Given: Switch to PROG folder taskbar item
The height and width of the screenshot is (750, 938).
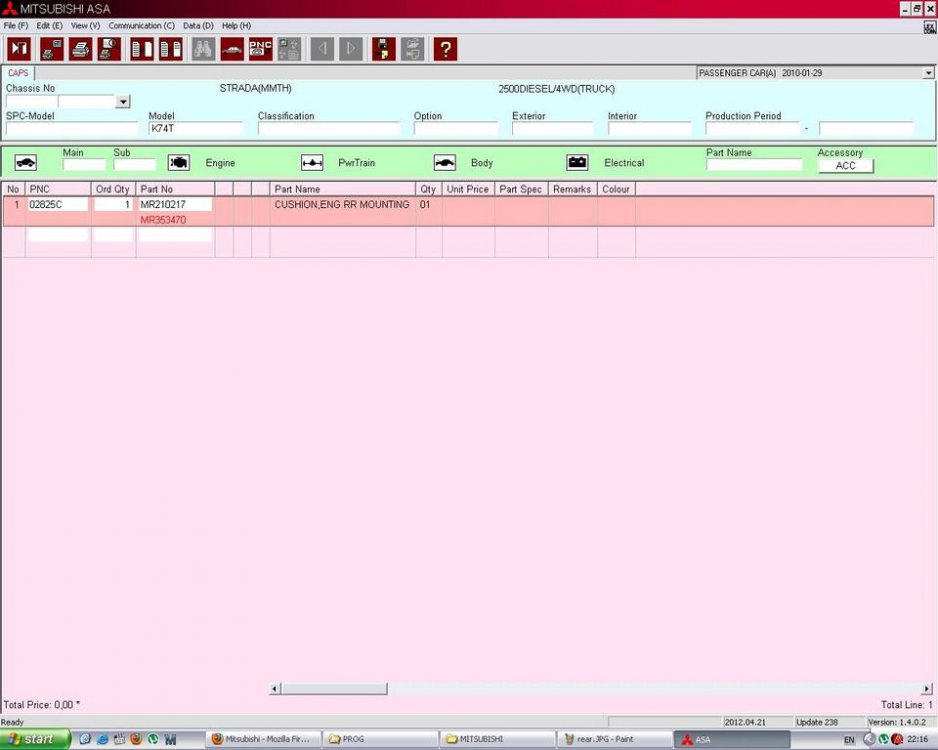Looking at the screenshot, I should [380, 739].
